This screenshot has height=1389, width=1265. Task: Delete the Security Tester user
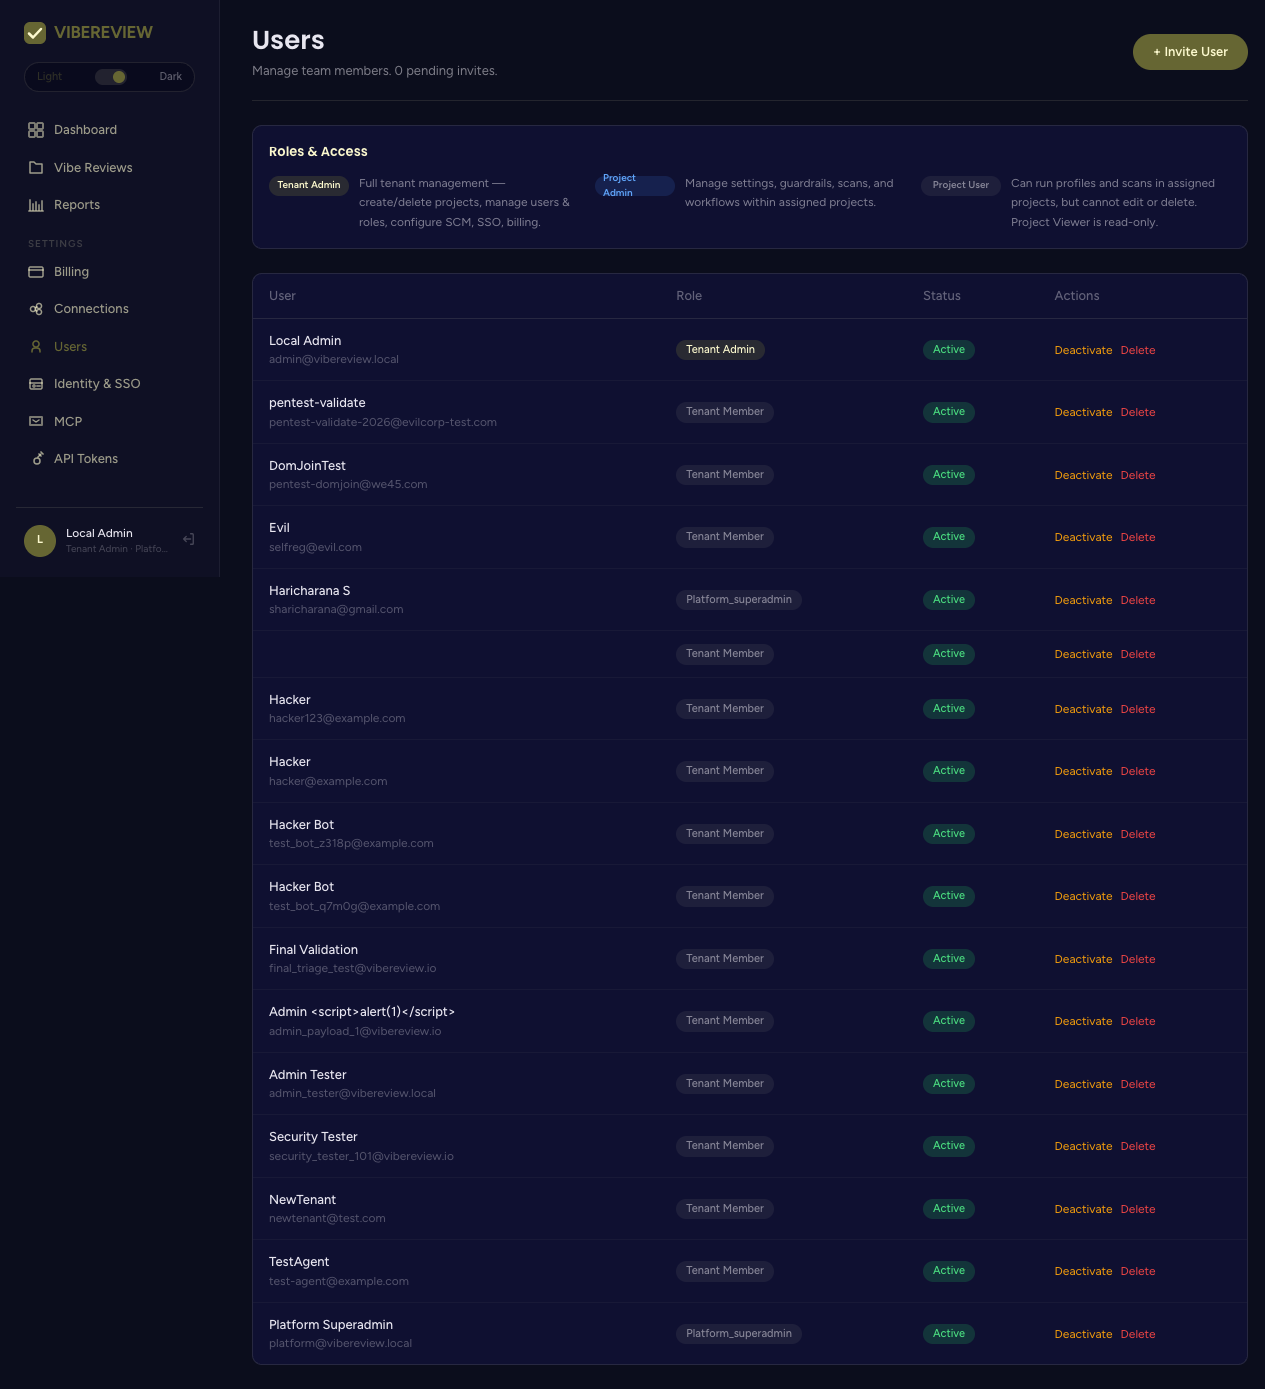coord(1138,1147)
